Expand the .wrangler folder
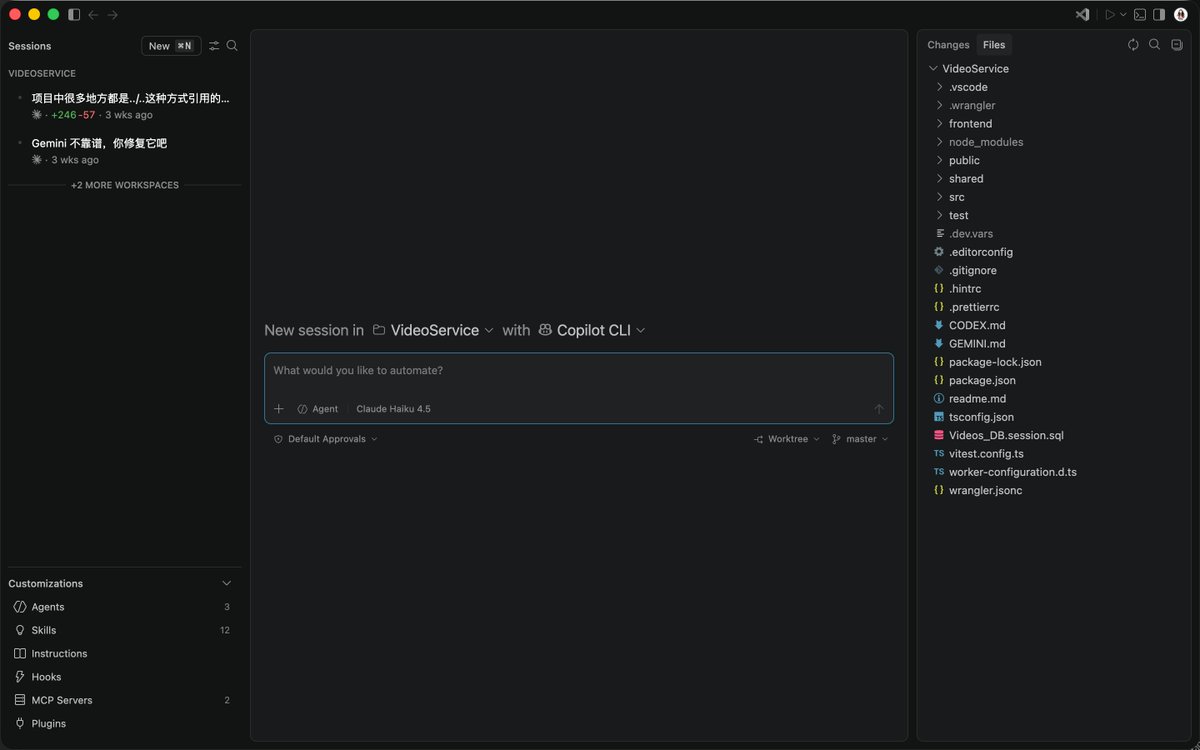This screenshot has height=750, width=1200. point(1054,105)
